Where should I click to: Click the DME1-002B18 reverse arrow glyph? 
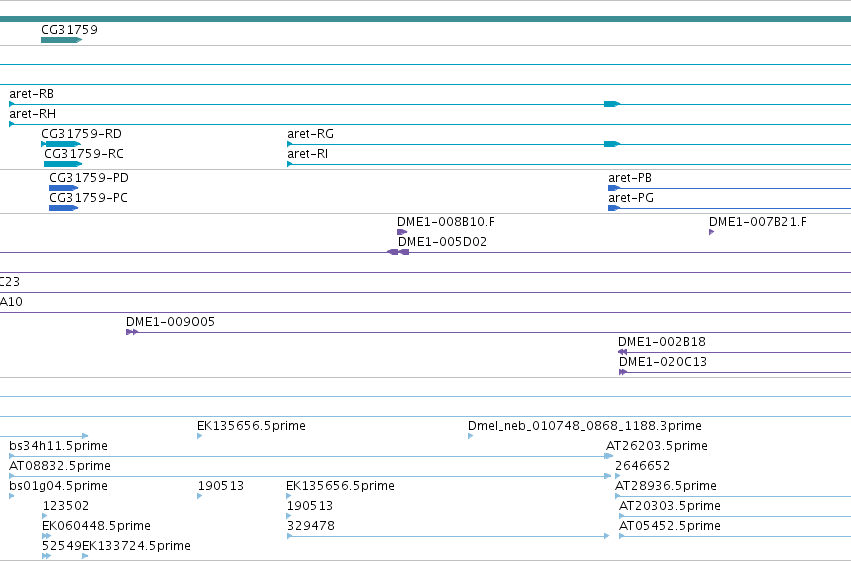[x=623, y=352]
